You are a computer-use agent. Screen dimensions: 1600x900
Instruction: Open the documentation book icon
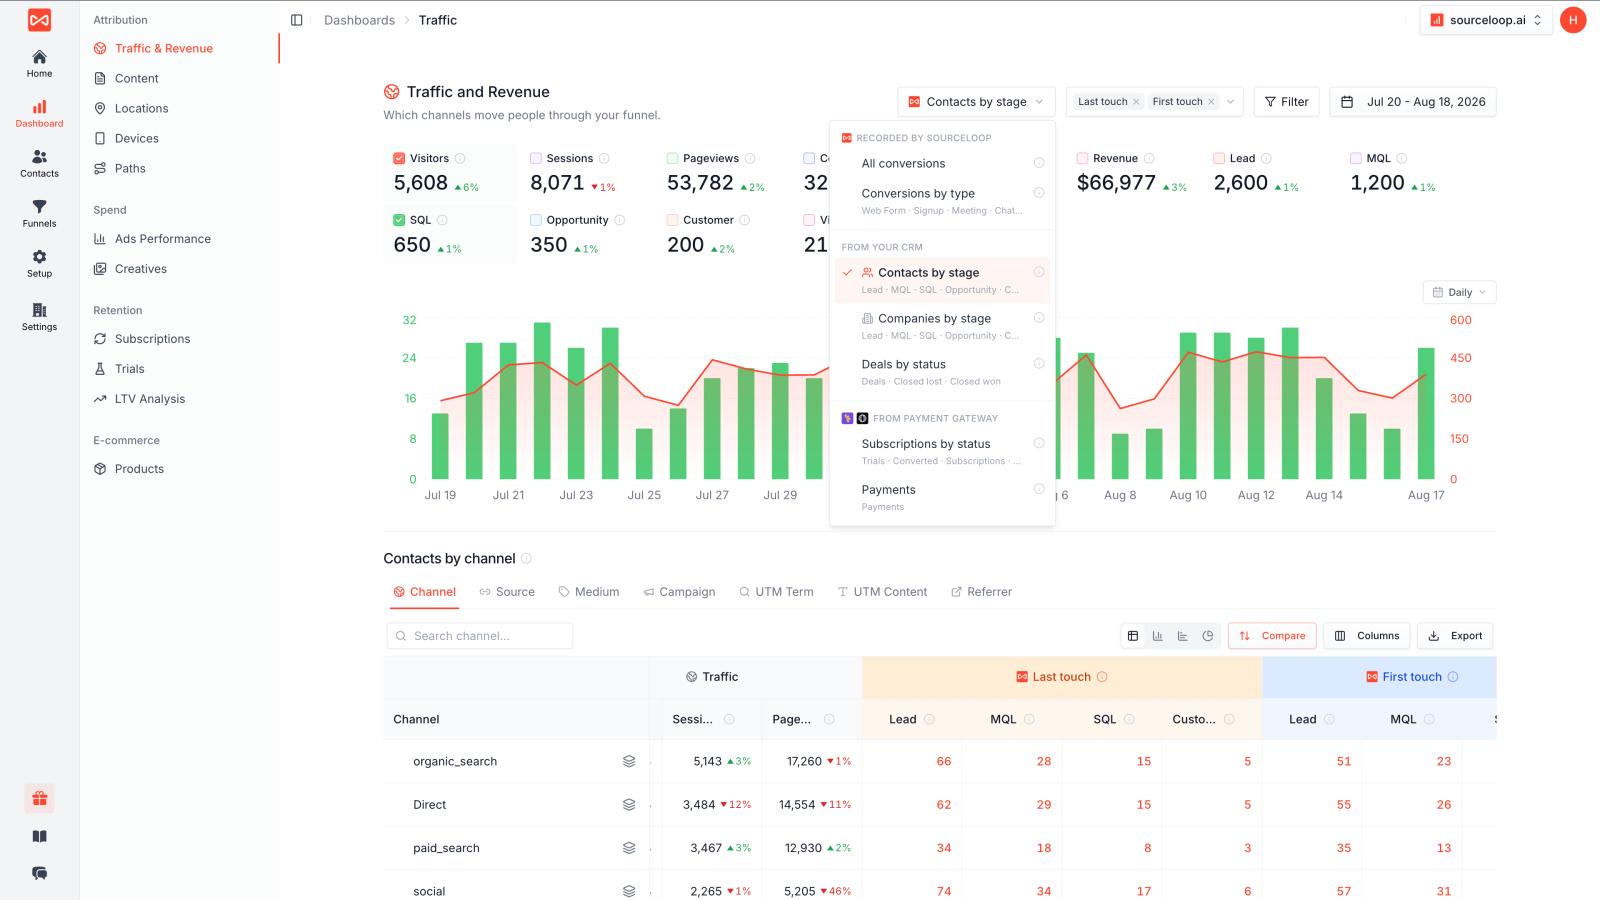[39, 836]
